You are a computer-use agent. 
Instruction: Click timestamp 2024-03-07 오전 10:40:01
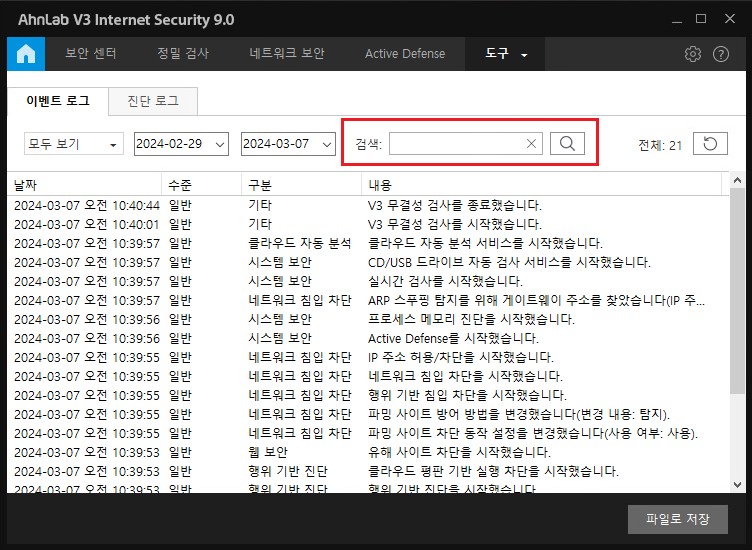tap(87, 224)
